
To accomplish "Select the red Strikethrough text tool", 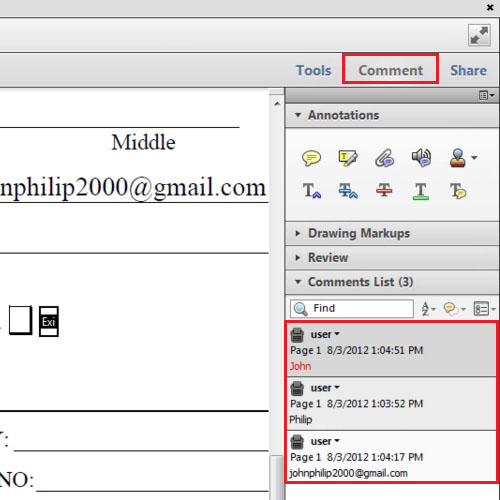I will pos(384,191).
